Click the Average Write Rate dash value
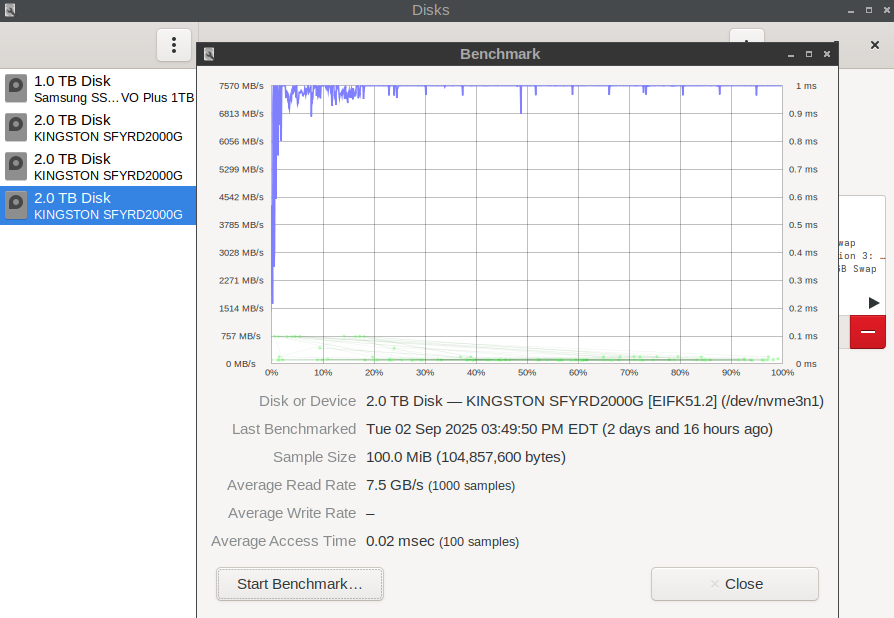Image resolution: width=894 pixels, height=618 pixels. click(x=371, y=514)
